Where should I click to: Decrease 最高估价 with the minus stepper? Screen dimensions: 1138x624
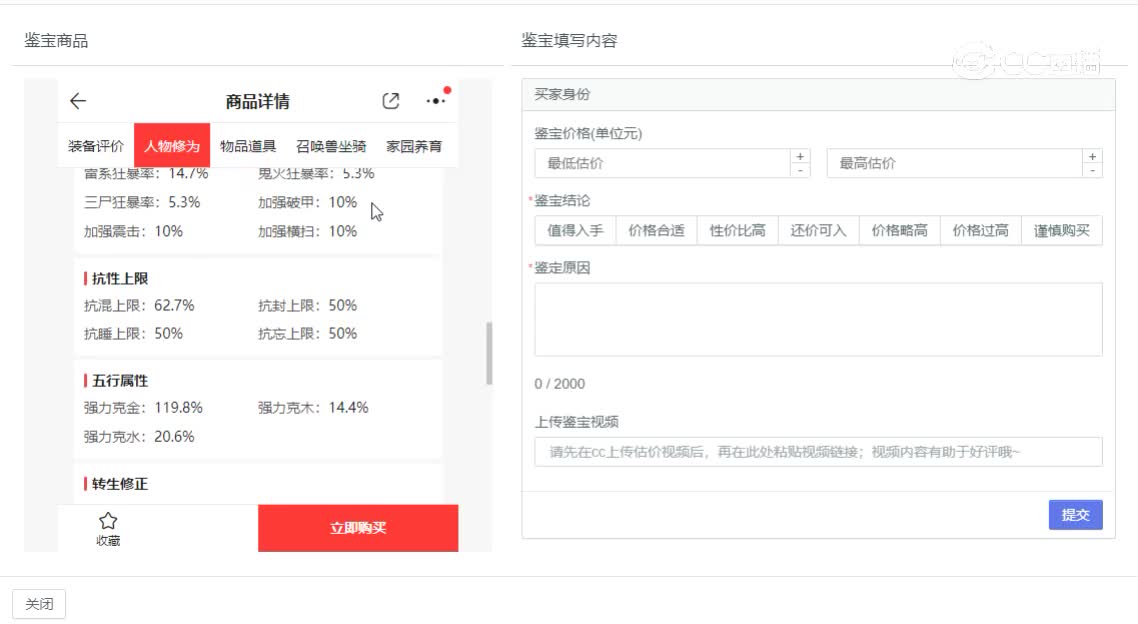point(1092,171)
